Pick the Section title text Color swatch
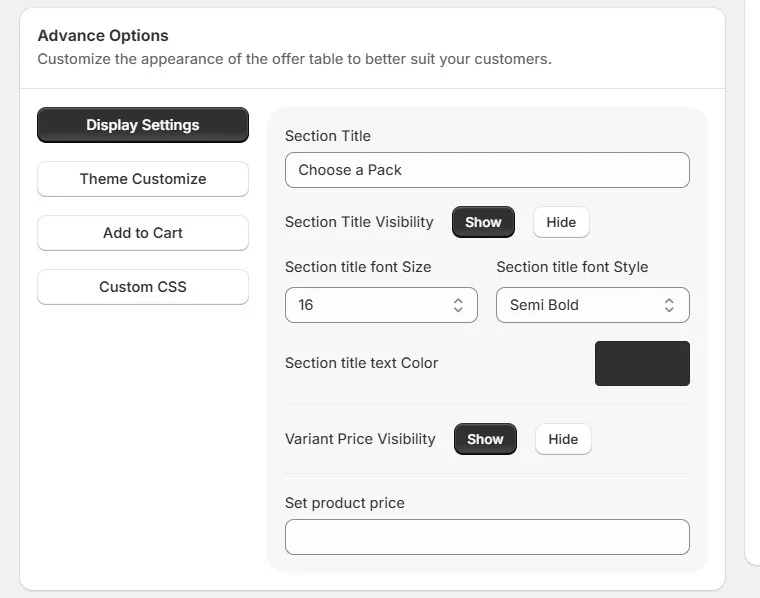Image resolution: width=760 pixels, height=598 pixels. point(642,363)
